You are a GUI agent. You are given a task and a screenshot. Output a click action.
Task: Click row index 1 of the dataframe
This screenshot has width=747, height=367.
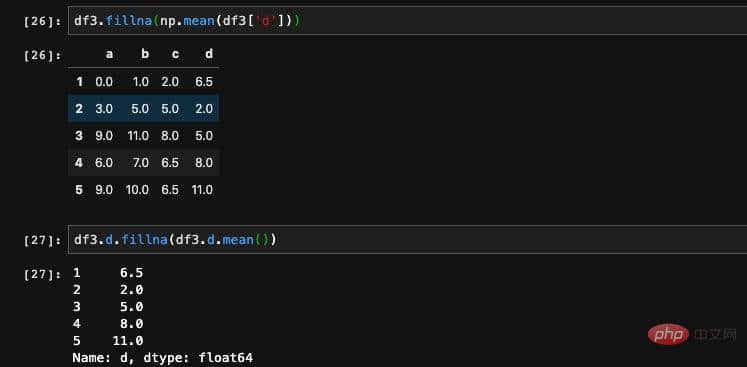click(80, 82)
